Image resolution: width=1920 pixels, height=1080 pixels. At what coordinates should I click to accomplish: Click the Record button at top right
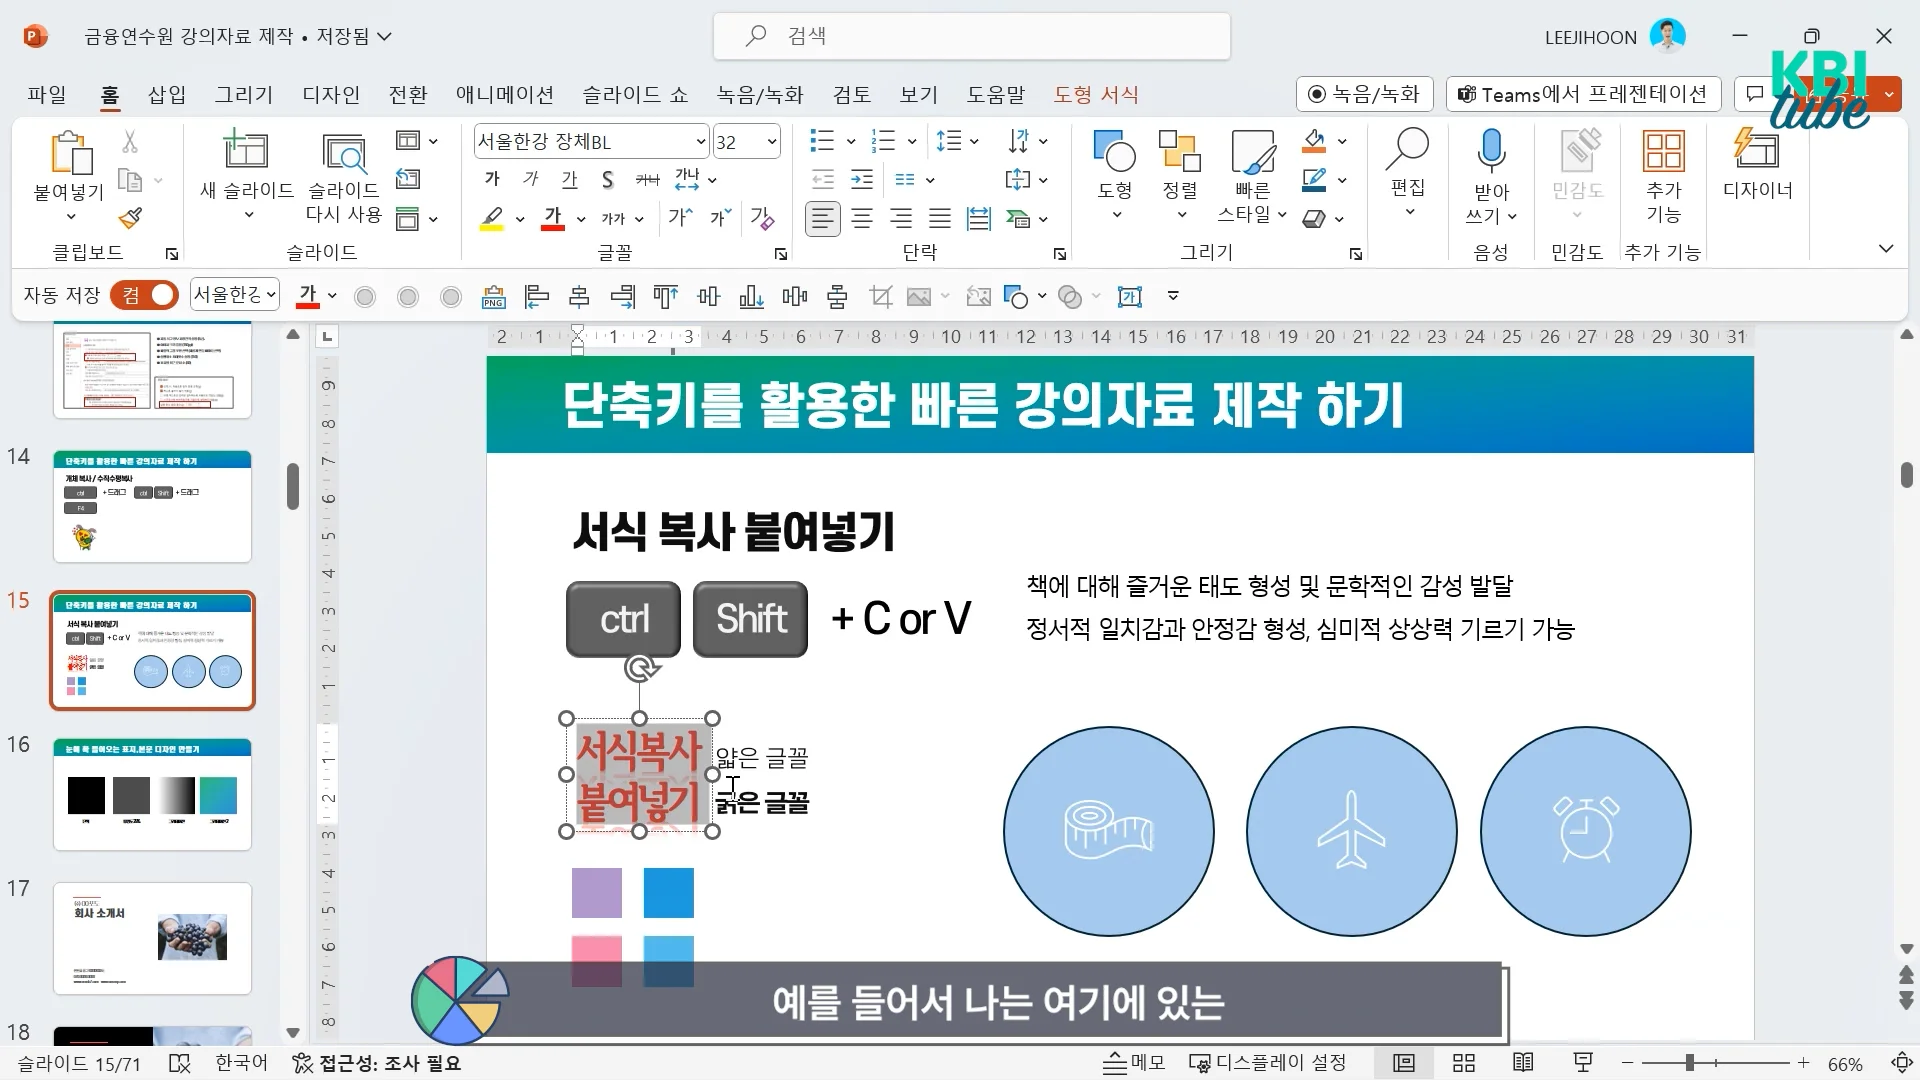[x=1364, y=94]
